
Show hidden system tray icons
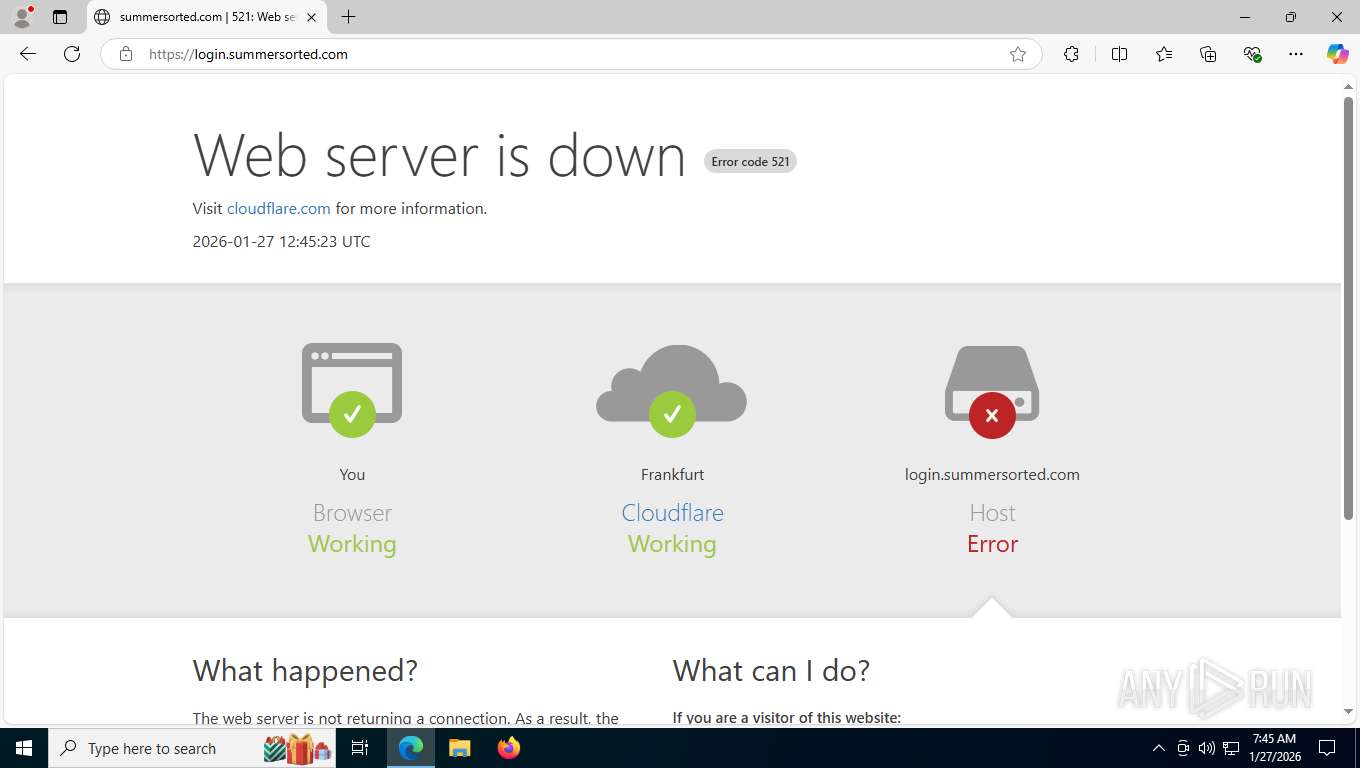[x=1159, y=748]
